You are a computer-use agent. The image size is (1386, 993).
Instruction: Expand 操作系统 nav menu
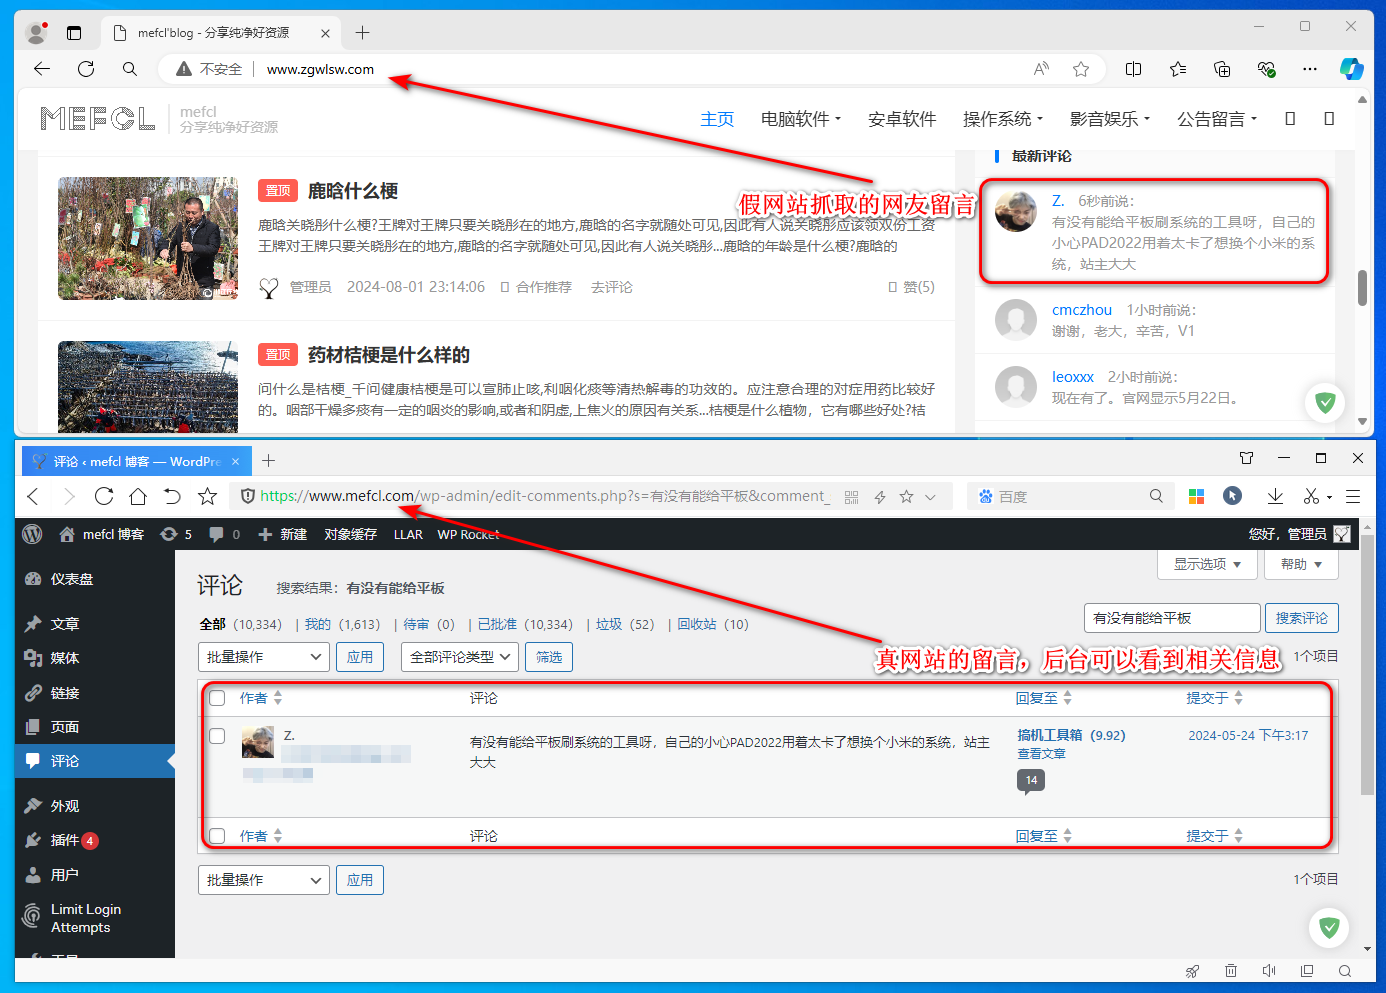(1003, 119)
